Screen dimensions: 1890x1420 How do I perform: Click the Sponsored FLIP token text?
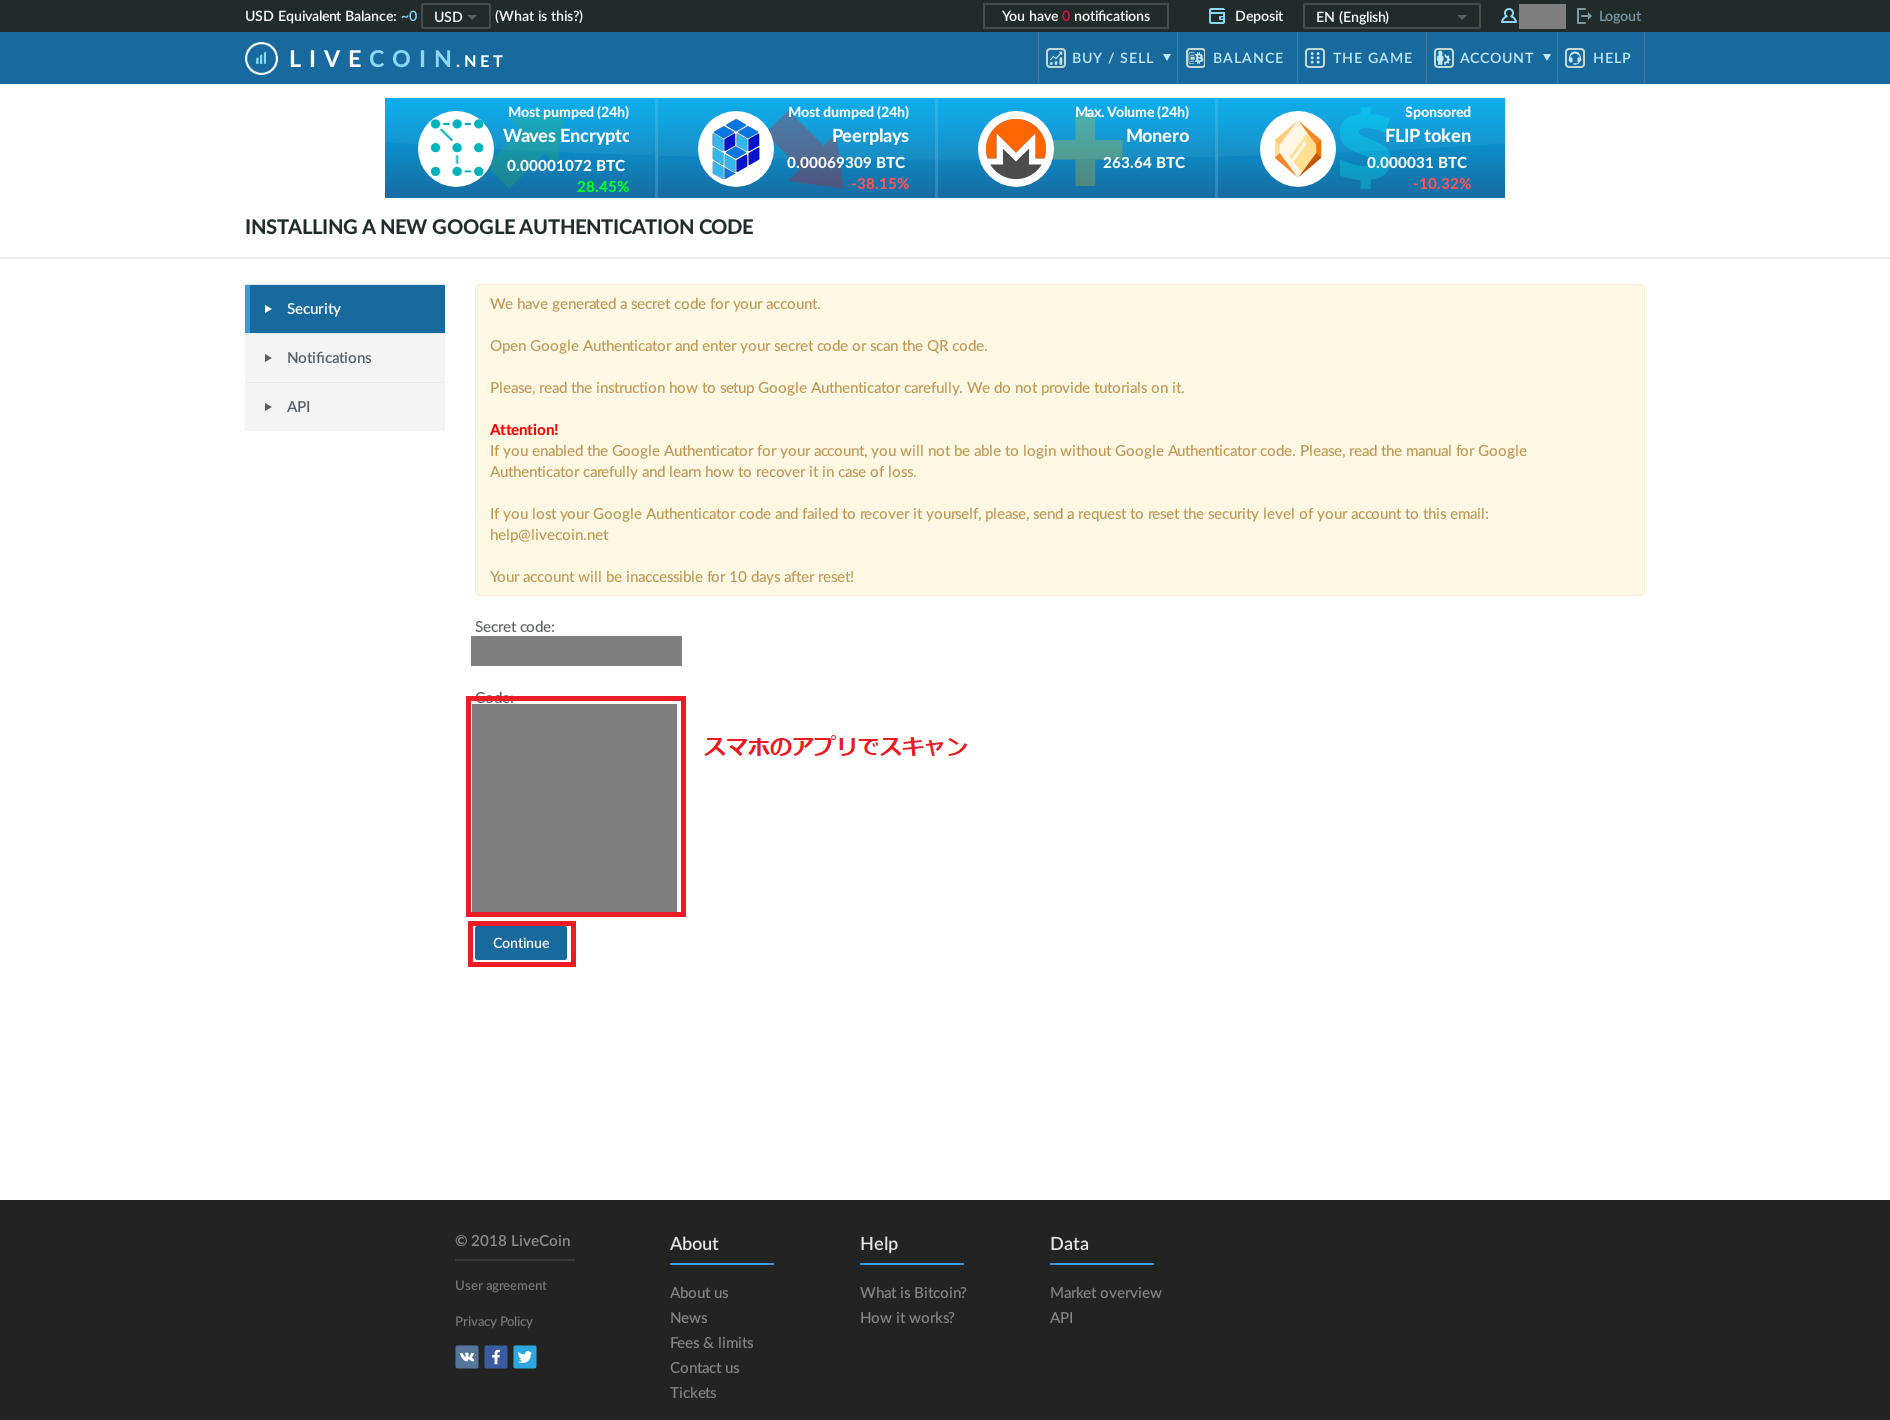pos(1428,136)
